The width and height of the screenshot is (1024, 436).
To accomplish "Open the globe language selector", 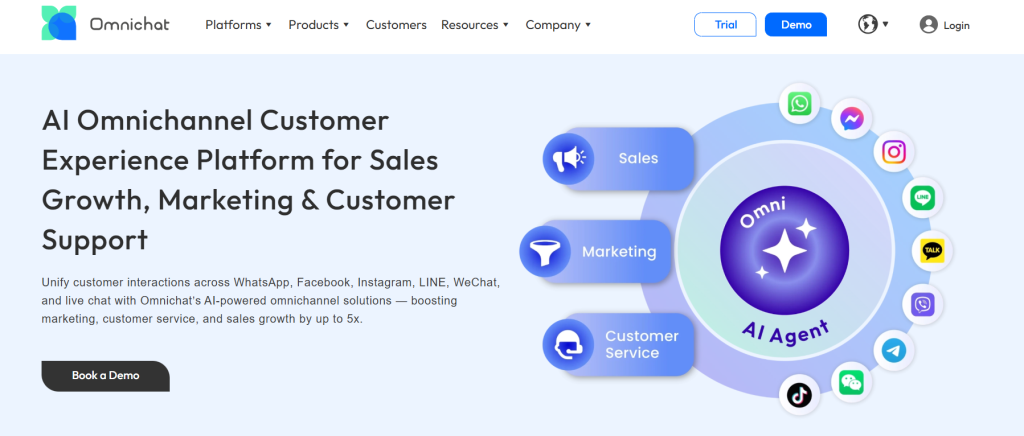I will point(872,24).
